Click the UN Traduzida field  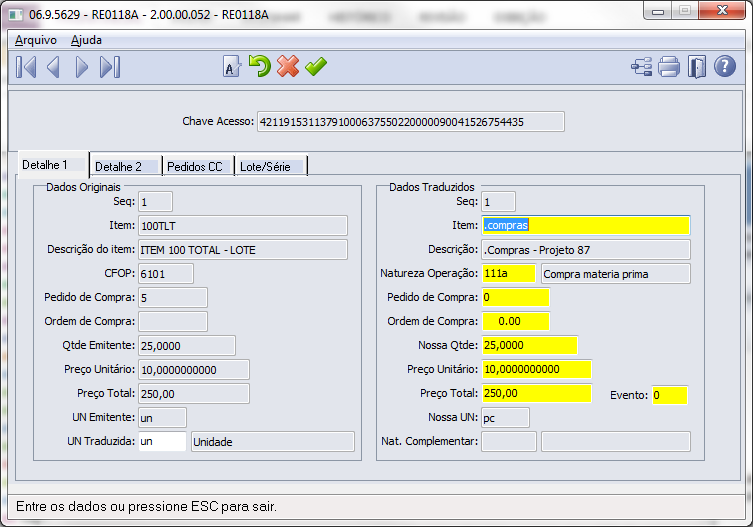coord(162,441)
